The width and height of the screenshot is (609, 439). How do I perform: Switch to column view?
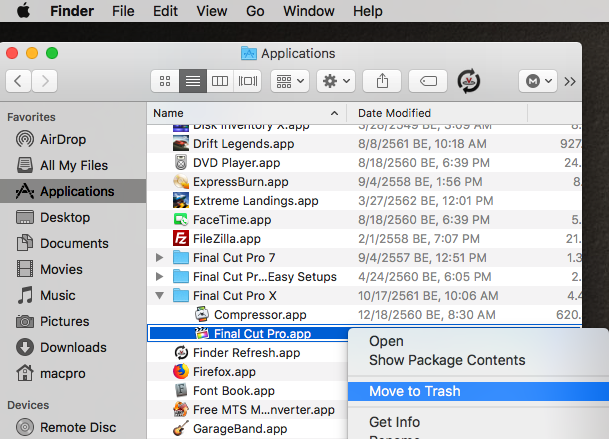pyautogui.click(x=220, y=81)
